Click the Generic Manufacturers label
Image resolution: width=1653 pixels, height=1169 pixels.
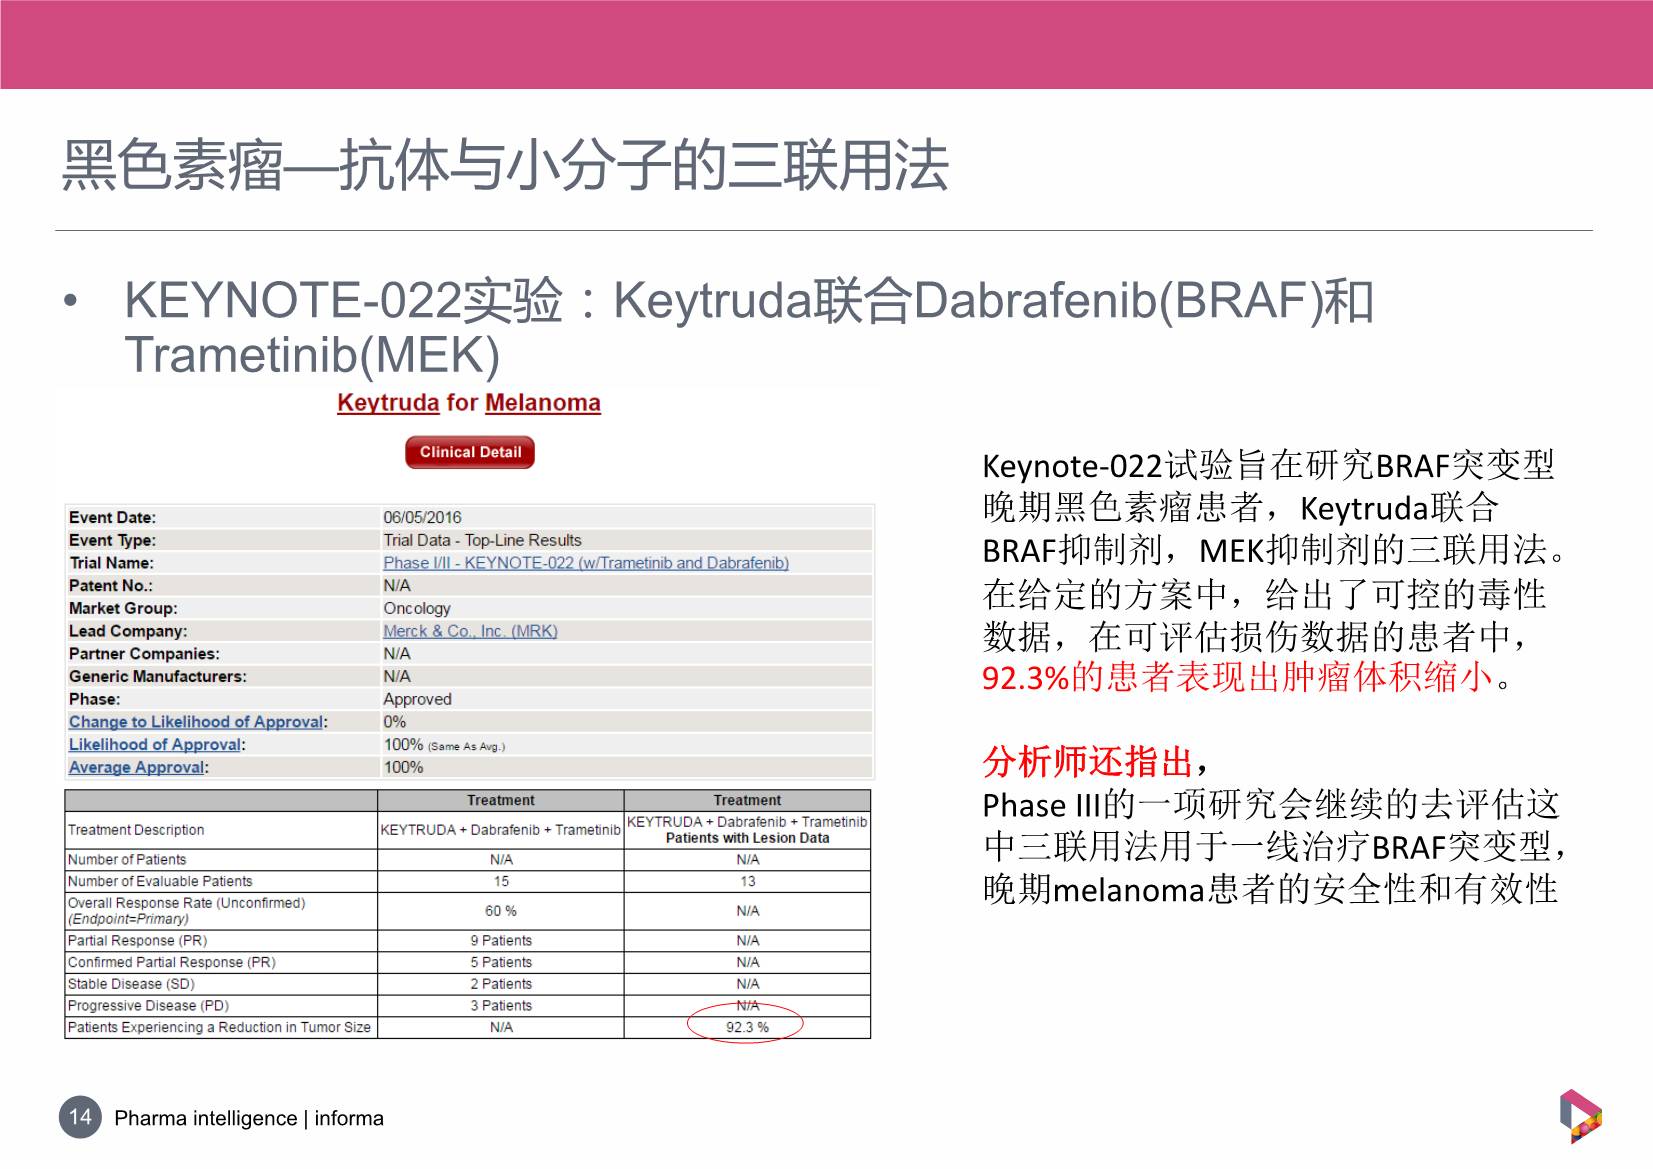[x=158, y=677]
